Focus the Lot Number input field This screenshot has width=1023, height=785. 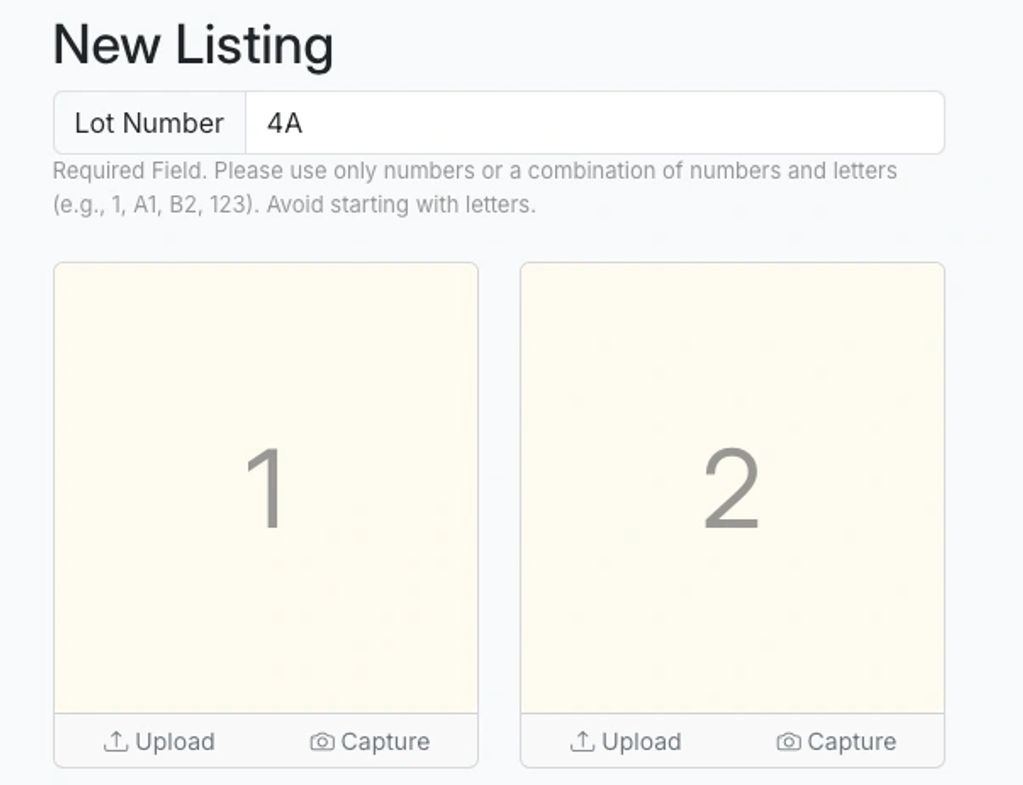[594, 123]
